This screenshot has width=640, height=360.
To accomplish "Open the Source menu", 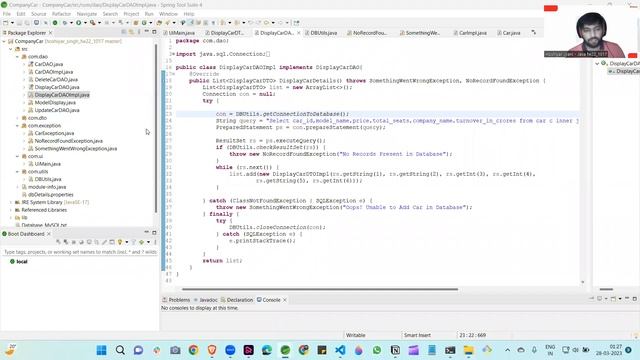I will pyautogui.click(x=38, y=14).
